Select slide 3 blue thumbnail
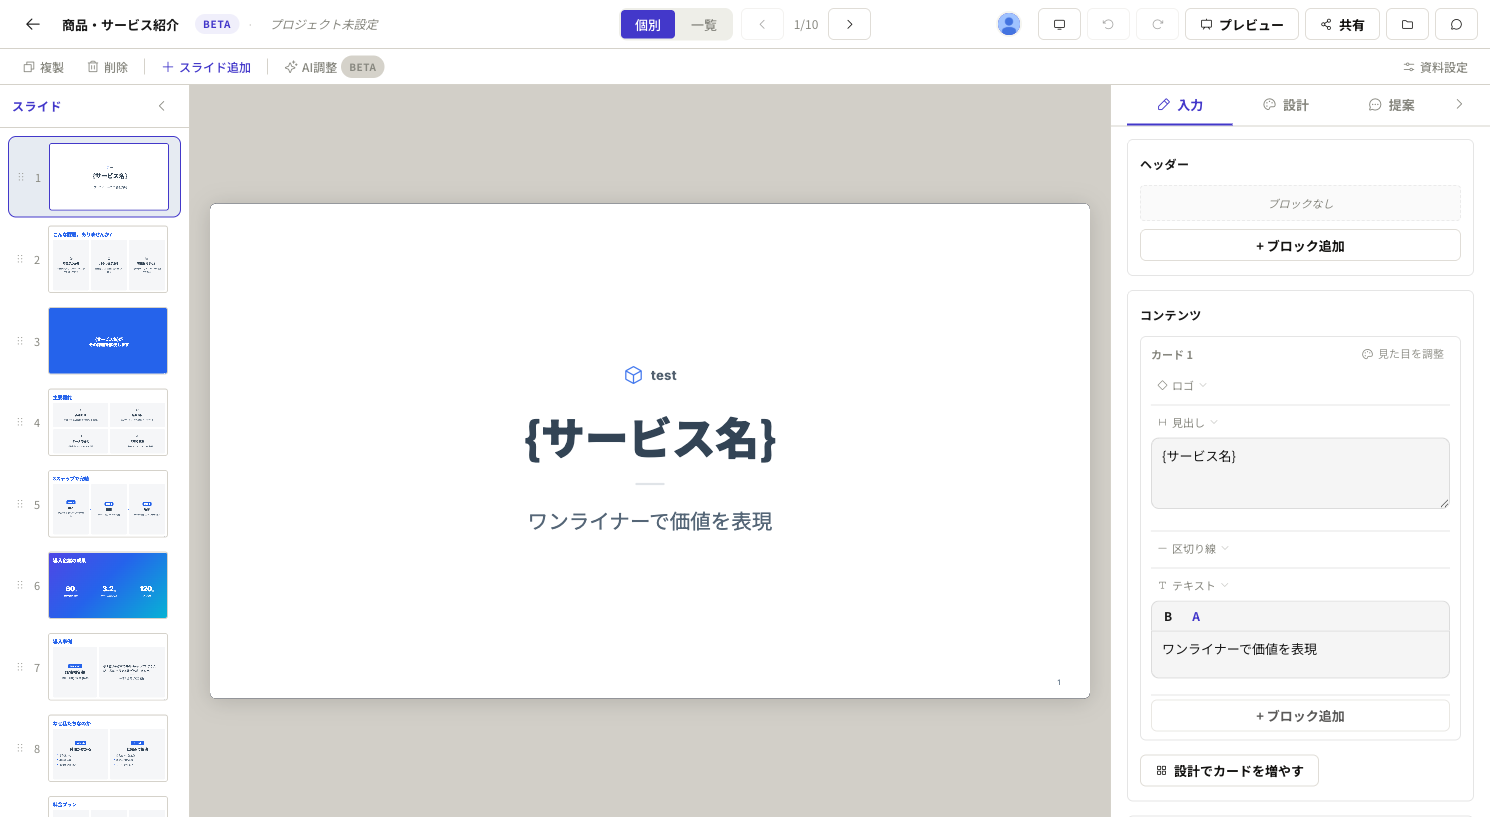 point(108,341)
